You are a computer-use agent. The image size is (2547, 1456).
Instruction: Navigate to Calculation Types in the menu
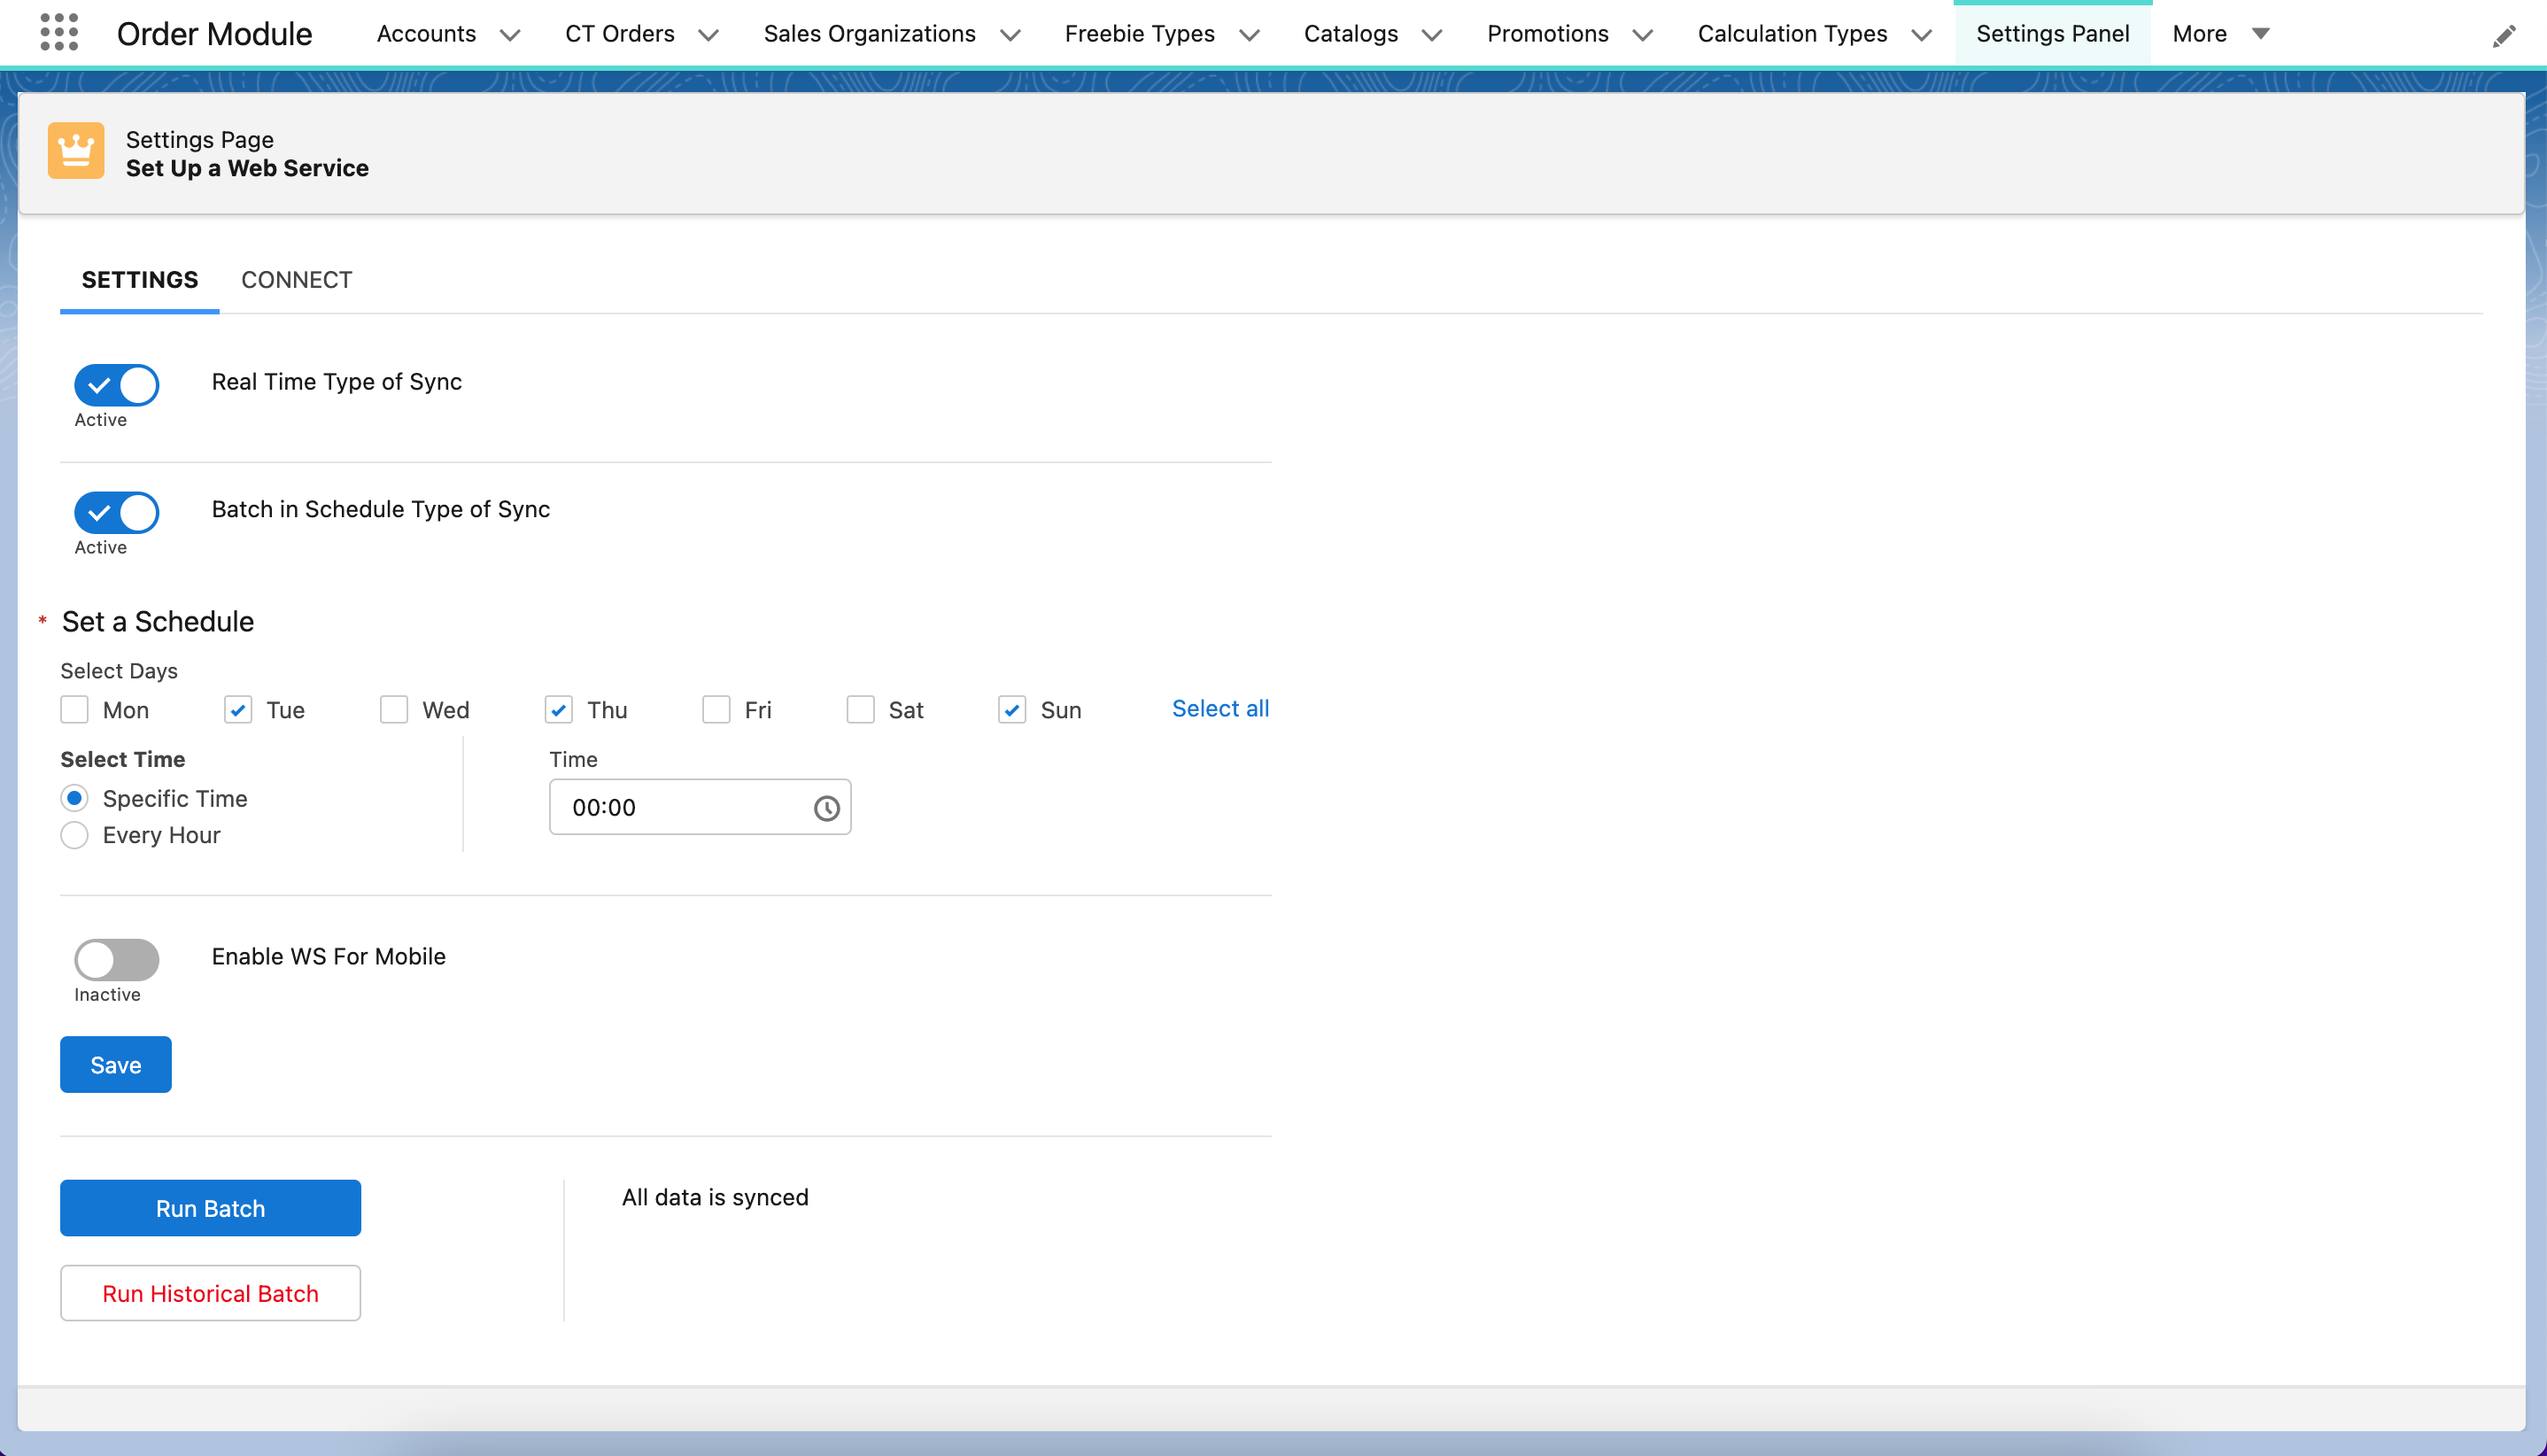click(x=1792, y=33)
